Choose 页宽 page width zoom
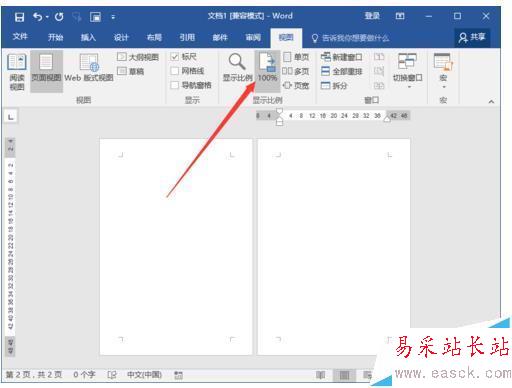Screen dimensions: 512x388 click(x=296, y=86)
